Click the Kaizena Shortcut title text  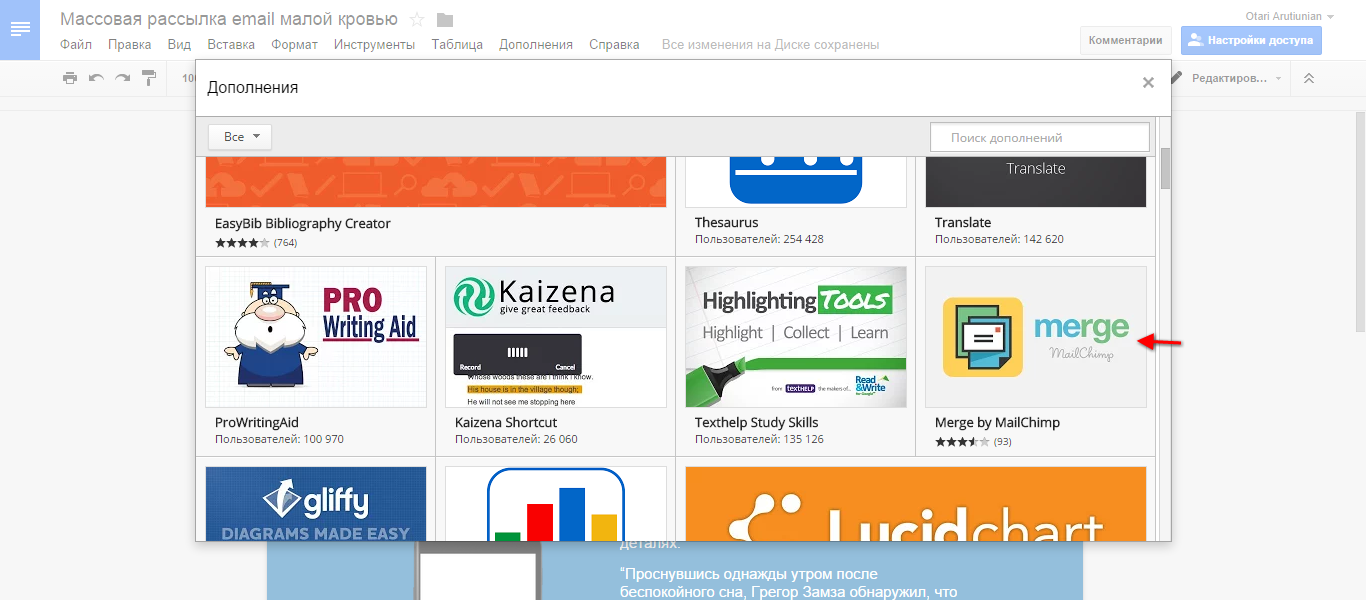coord(506,423)
